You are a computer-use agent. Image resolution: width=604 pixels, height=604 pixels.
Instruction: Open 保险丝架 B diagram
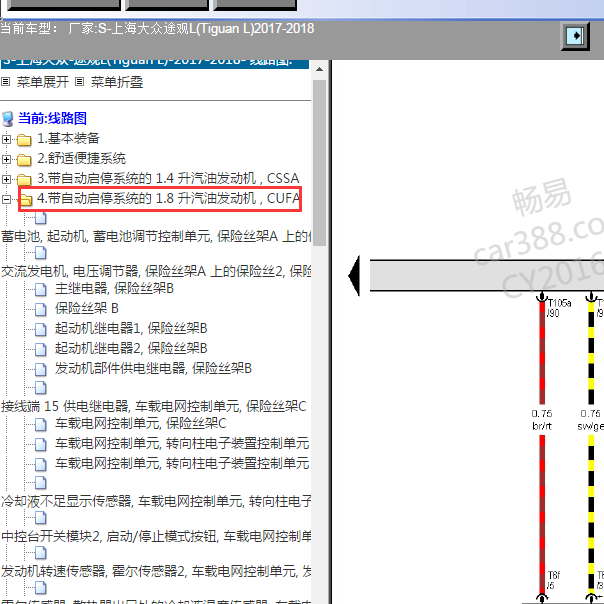coord(87,308)
